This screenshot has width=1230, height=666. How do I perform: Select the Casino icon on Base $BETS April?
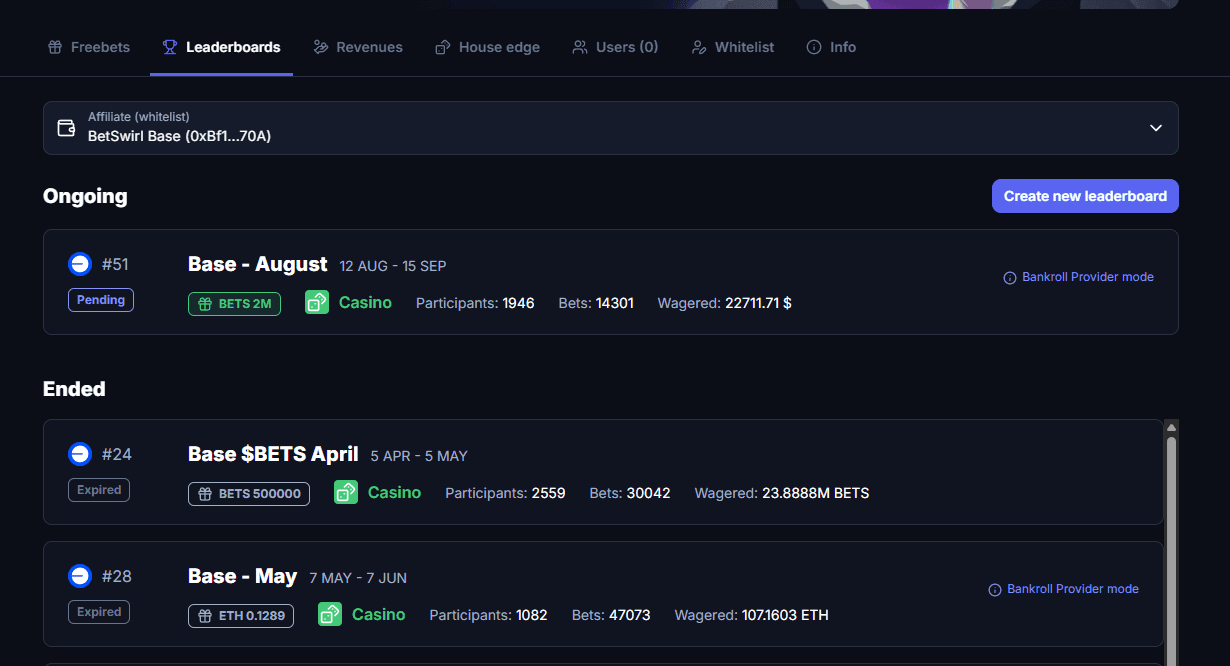point(345,492)
